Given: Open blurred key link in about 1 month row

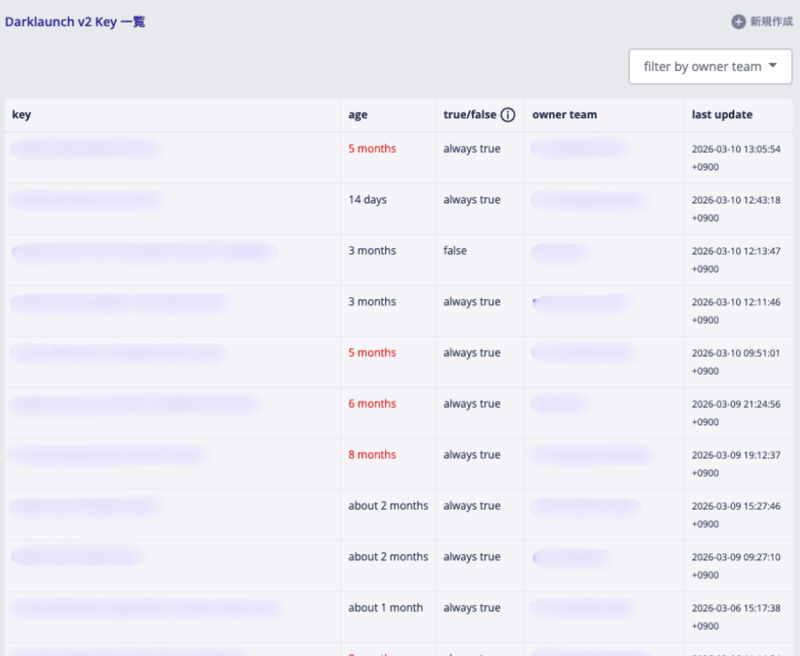Looking at the screenshot, I should [146, 608].
